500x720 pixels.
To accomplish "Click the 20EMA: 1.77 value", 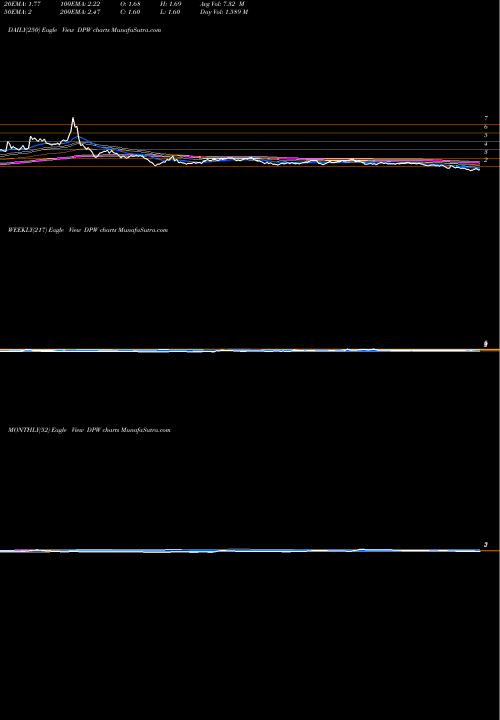I will 22,4.
